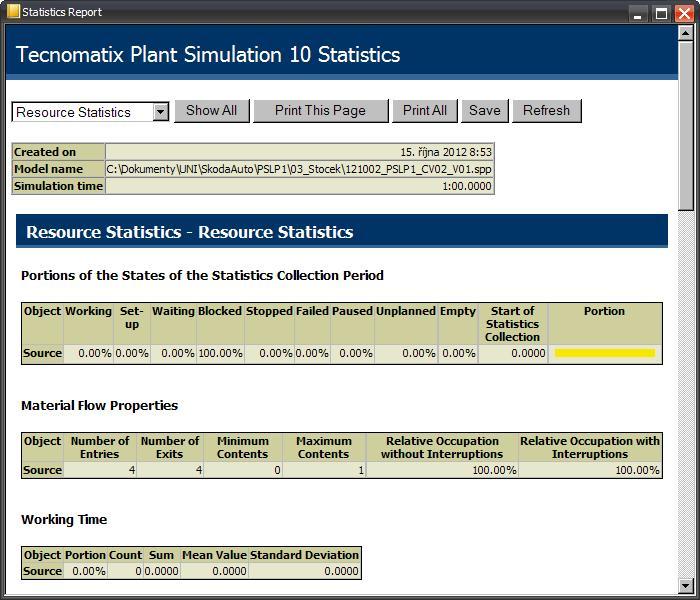Viewport: 700px width, 600px height.
Task: Click Standard Deviation header
Action: [x=304, y=555]
